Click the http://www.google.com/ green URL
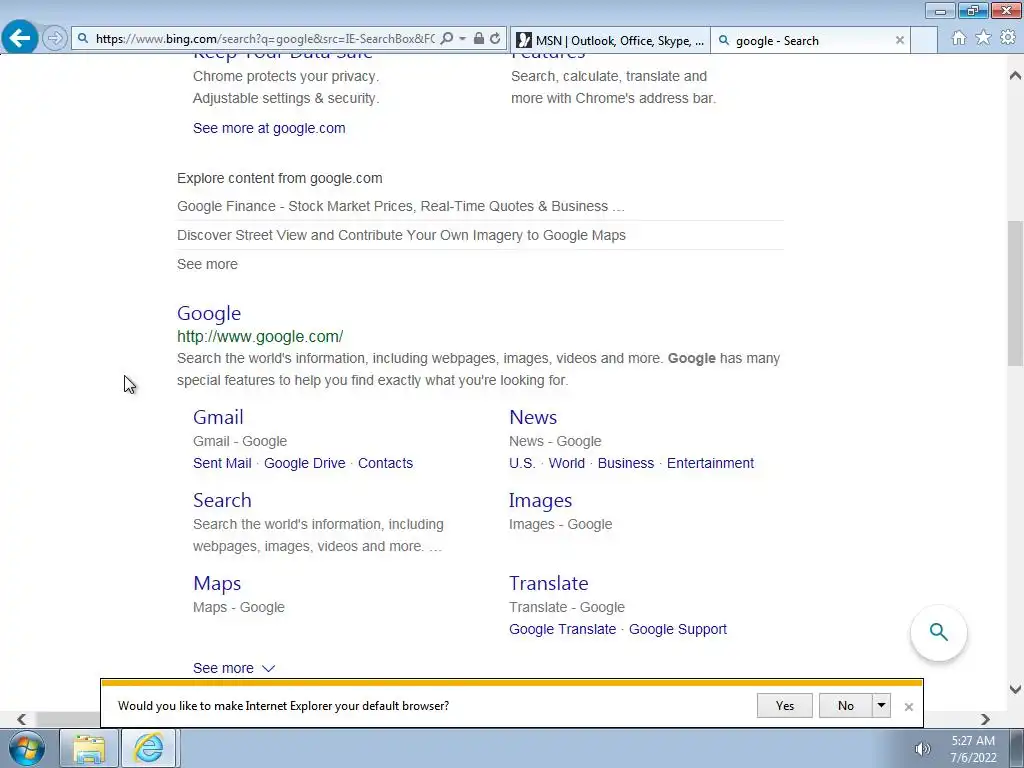The height and width of the screenshot is (768, 1024). click(260, 336)
